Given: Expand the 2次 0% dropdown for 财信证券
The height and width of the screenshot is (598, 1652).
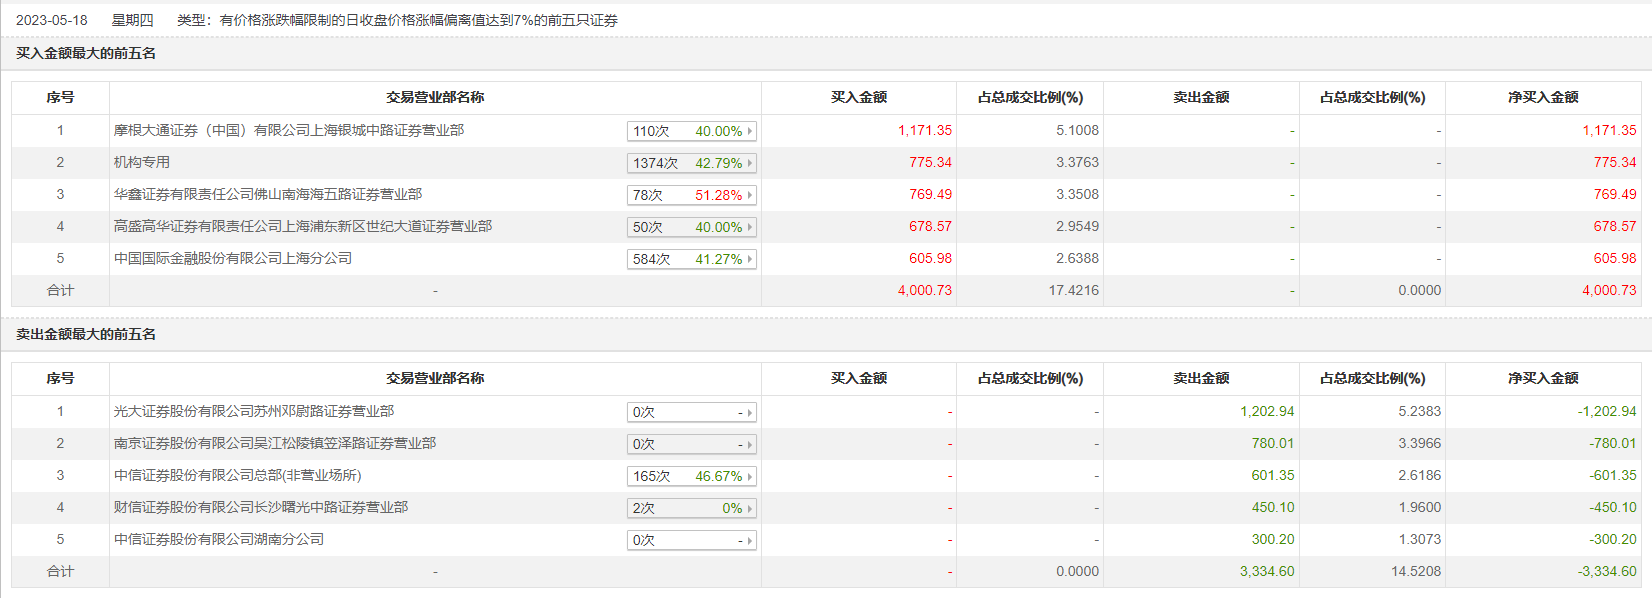Looking at the screenshot, I should (x=692, y=508).
